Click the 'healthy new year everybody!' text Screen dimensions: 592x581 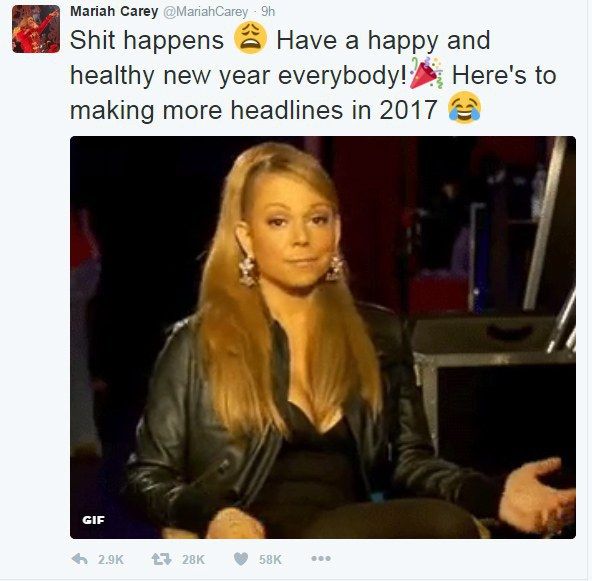[238, 76]
